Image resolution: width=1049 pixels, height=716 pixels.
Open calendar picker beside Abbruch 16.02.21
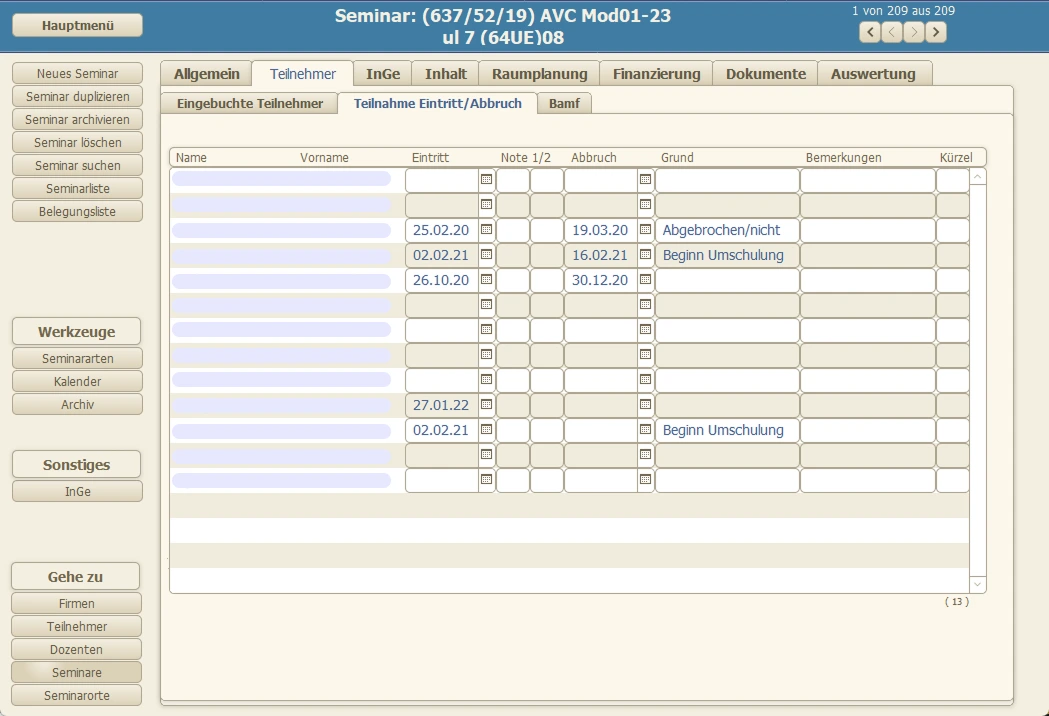point(646,255)
